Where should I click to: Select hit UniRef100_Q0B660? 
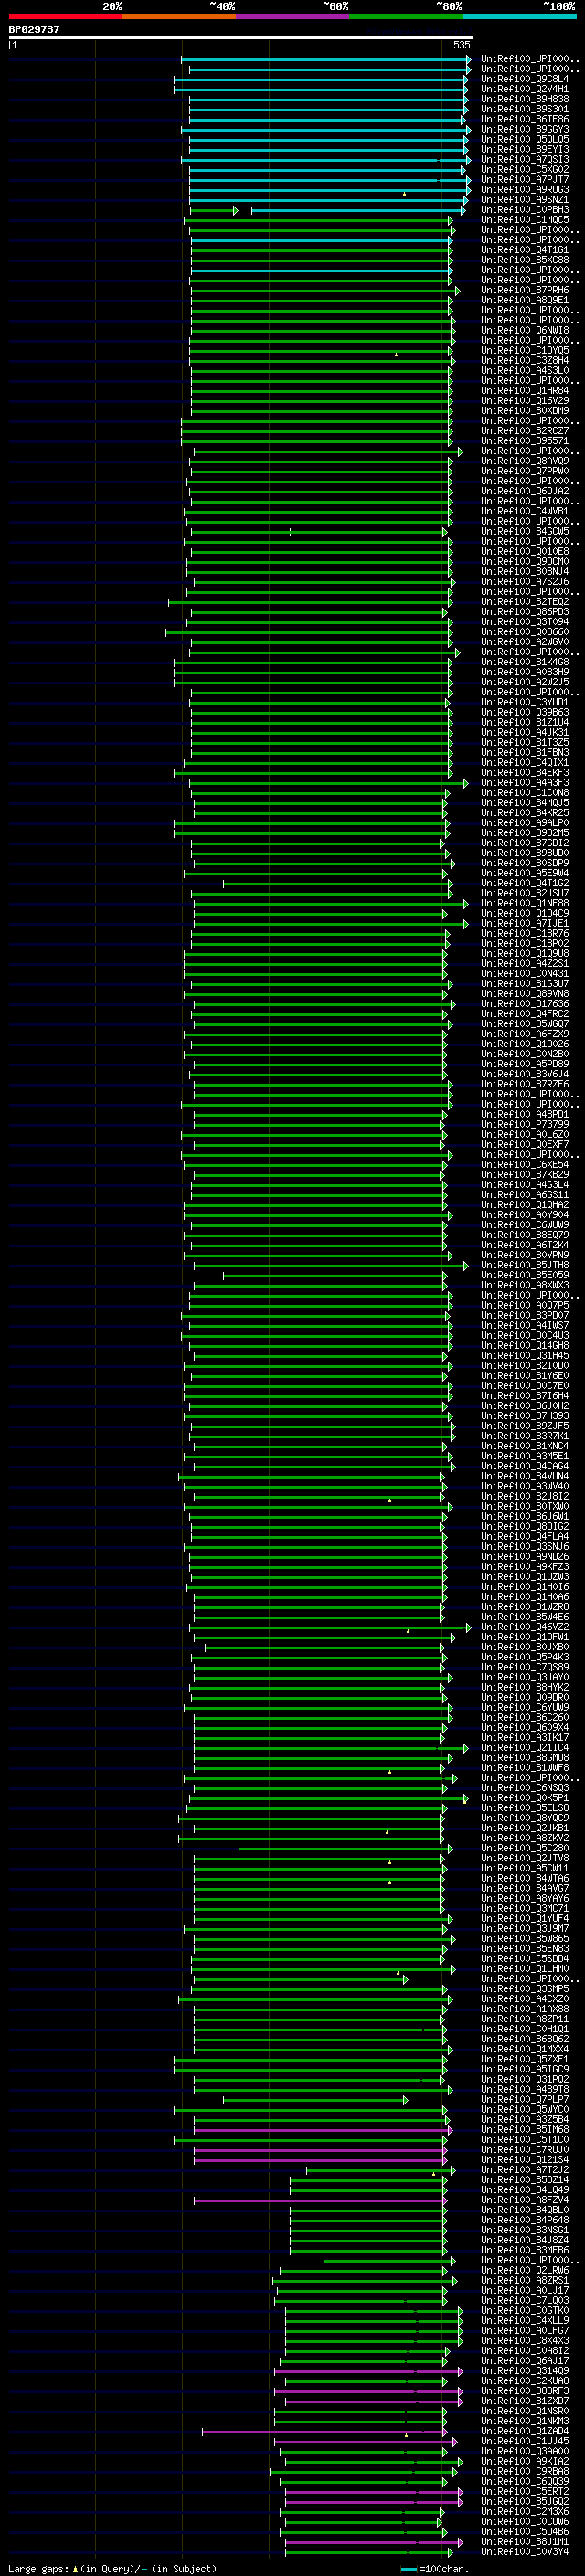pos(524,632)
